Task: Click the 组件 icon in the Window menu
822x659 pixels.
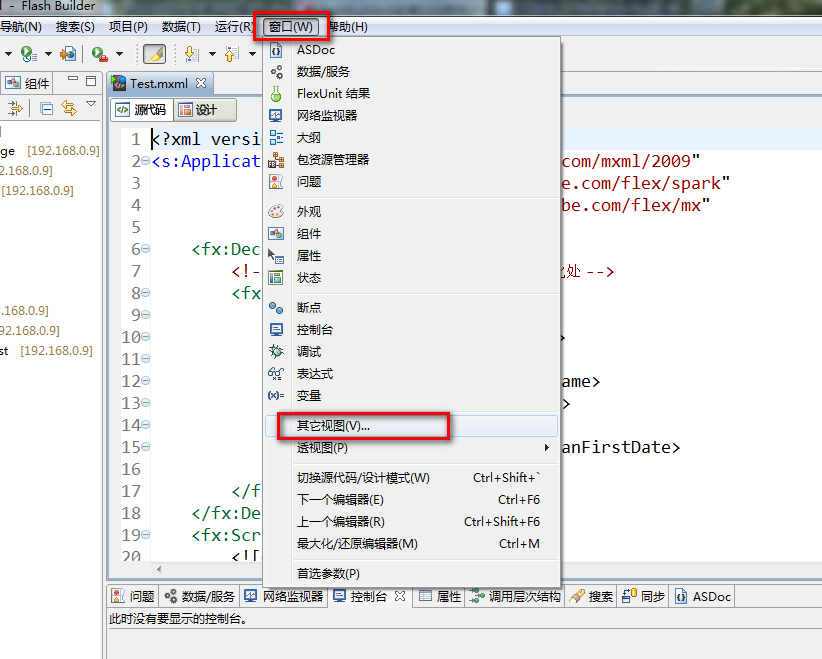Action: (276, 233)
